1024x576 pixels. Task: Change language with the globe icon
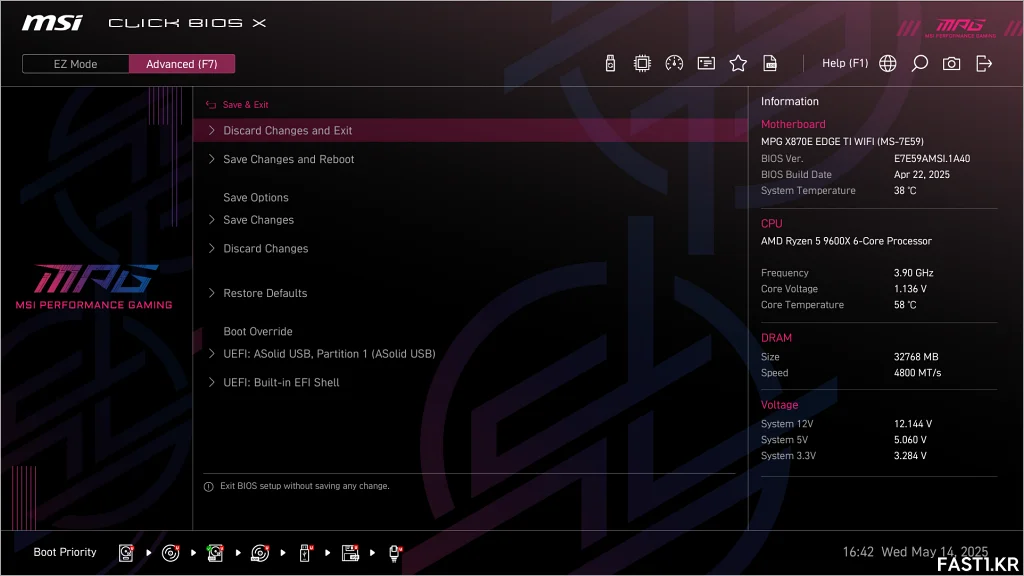(888, 63)
